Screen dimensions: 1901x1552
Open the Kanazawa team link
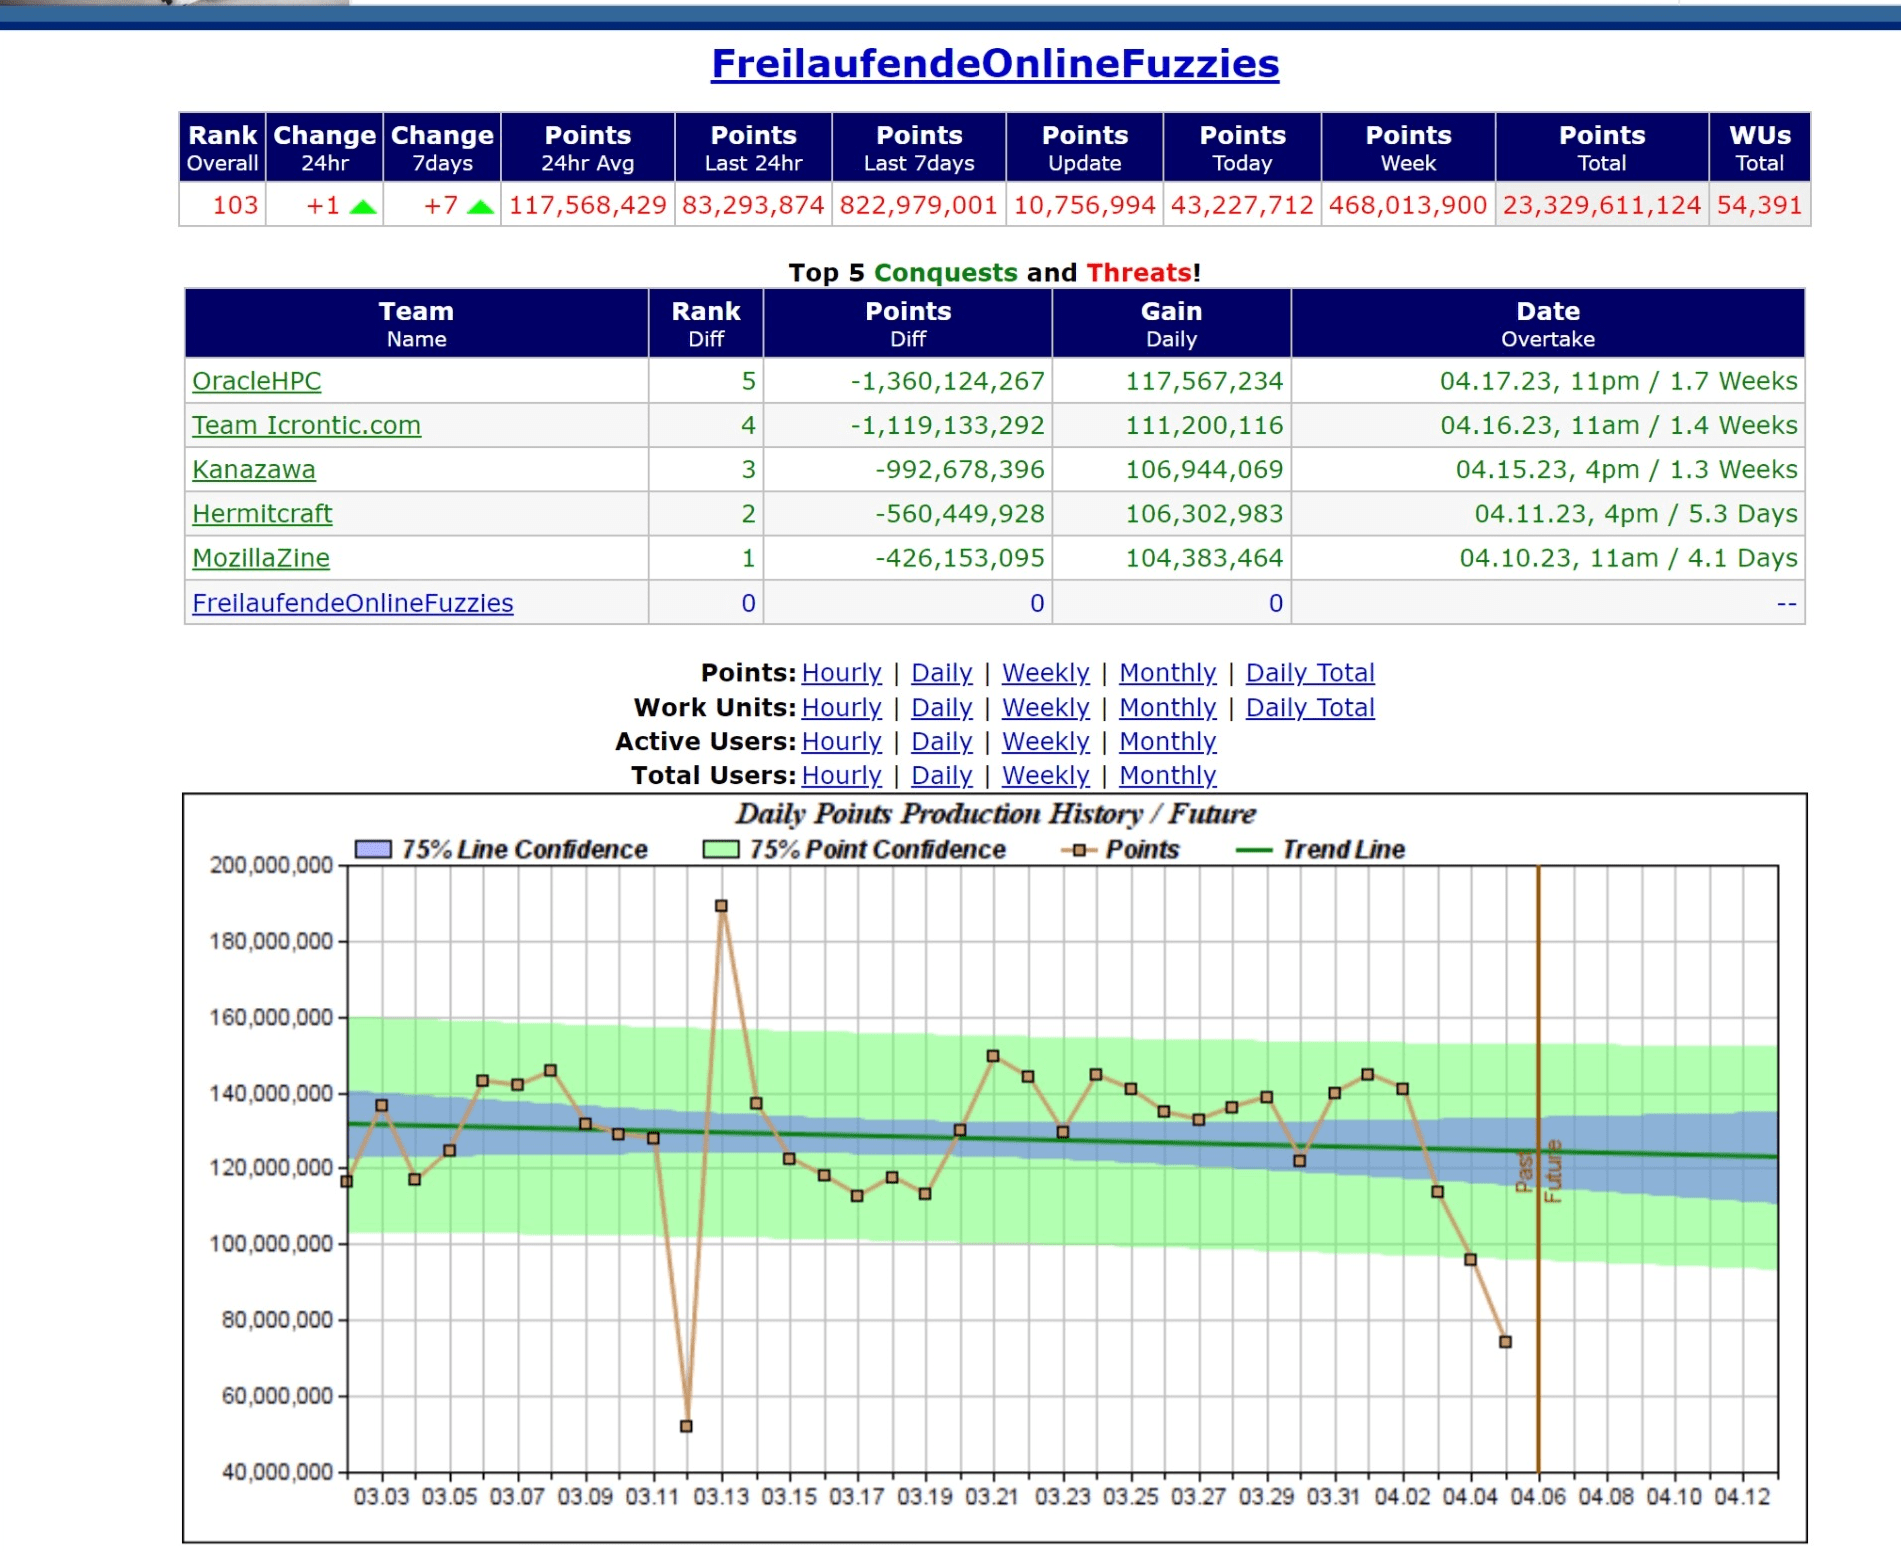click(x=254, y=469)
